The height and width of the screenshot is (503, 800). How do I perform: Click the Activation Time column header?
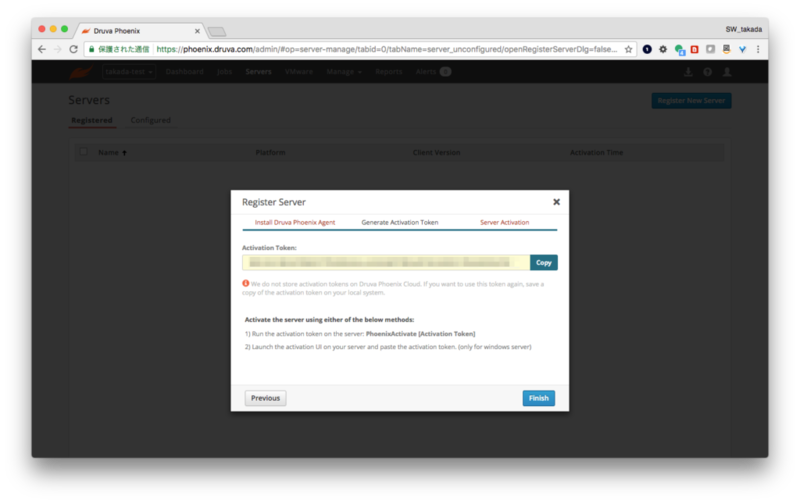[596, 153]
